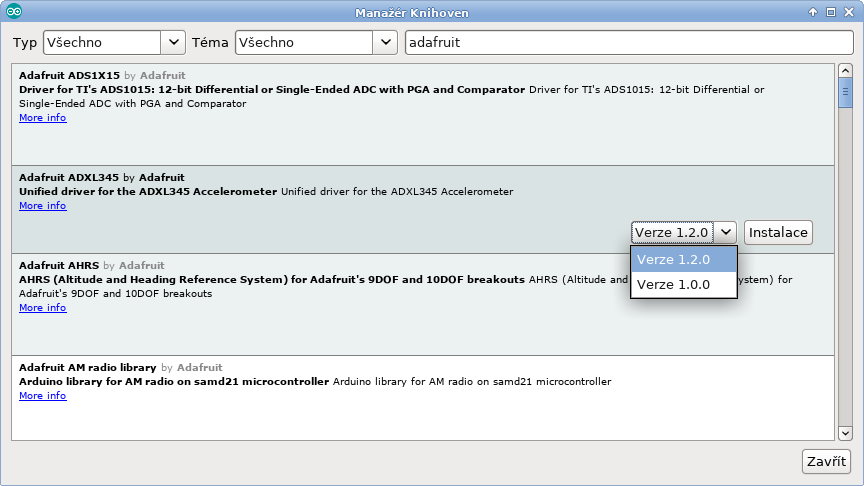The image size is (864, 486).
Task: Click the scrollbar up arrow
Action: 845,71
